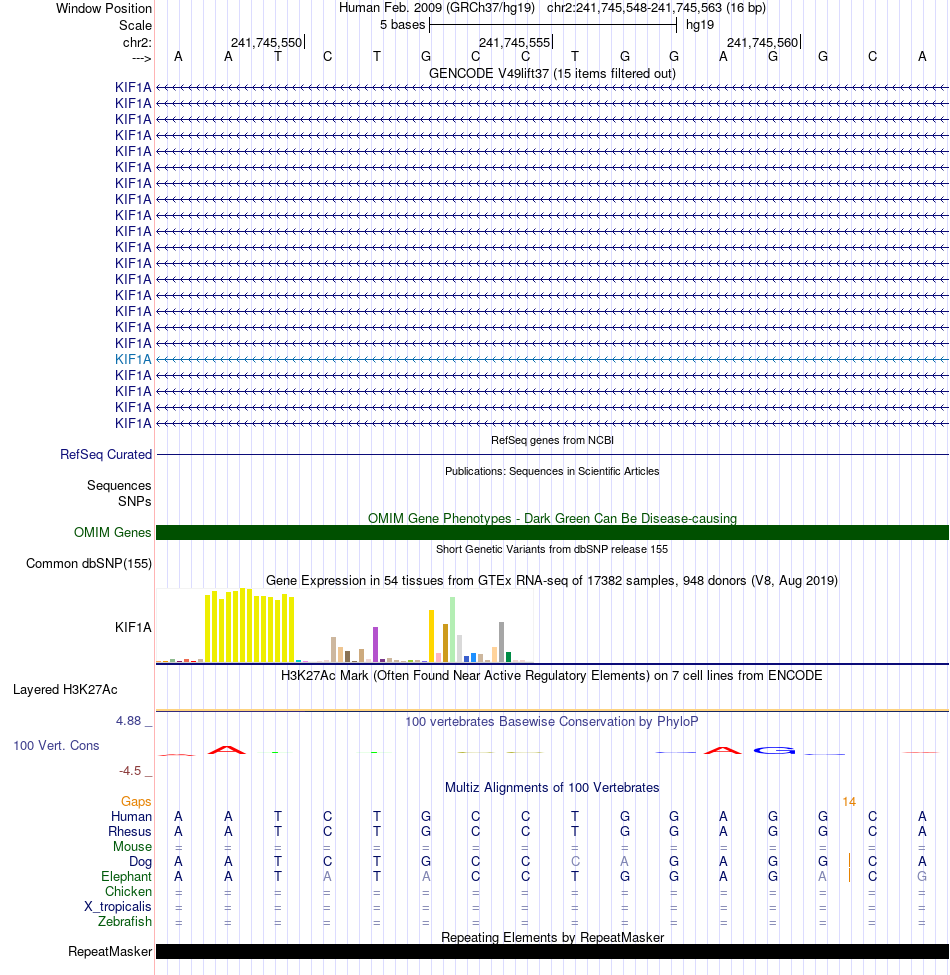
Task: Click position marker 241,745,550
Action: pos(266,42)
